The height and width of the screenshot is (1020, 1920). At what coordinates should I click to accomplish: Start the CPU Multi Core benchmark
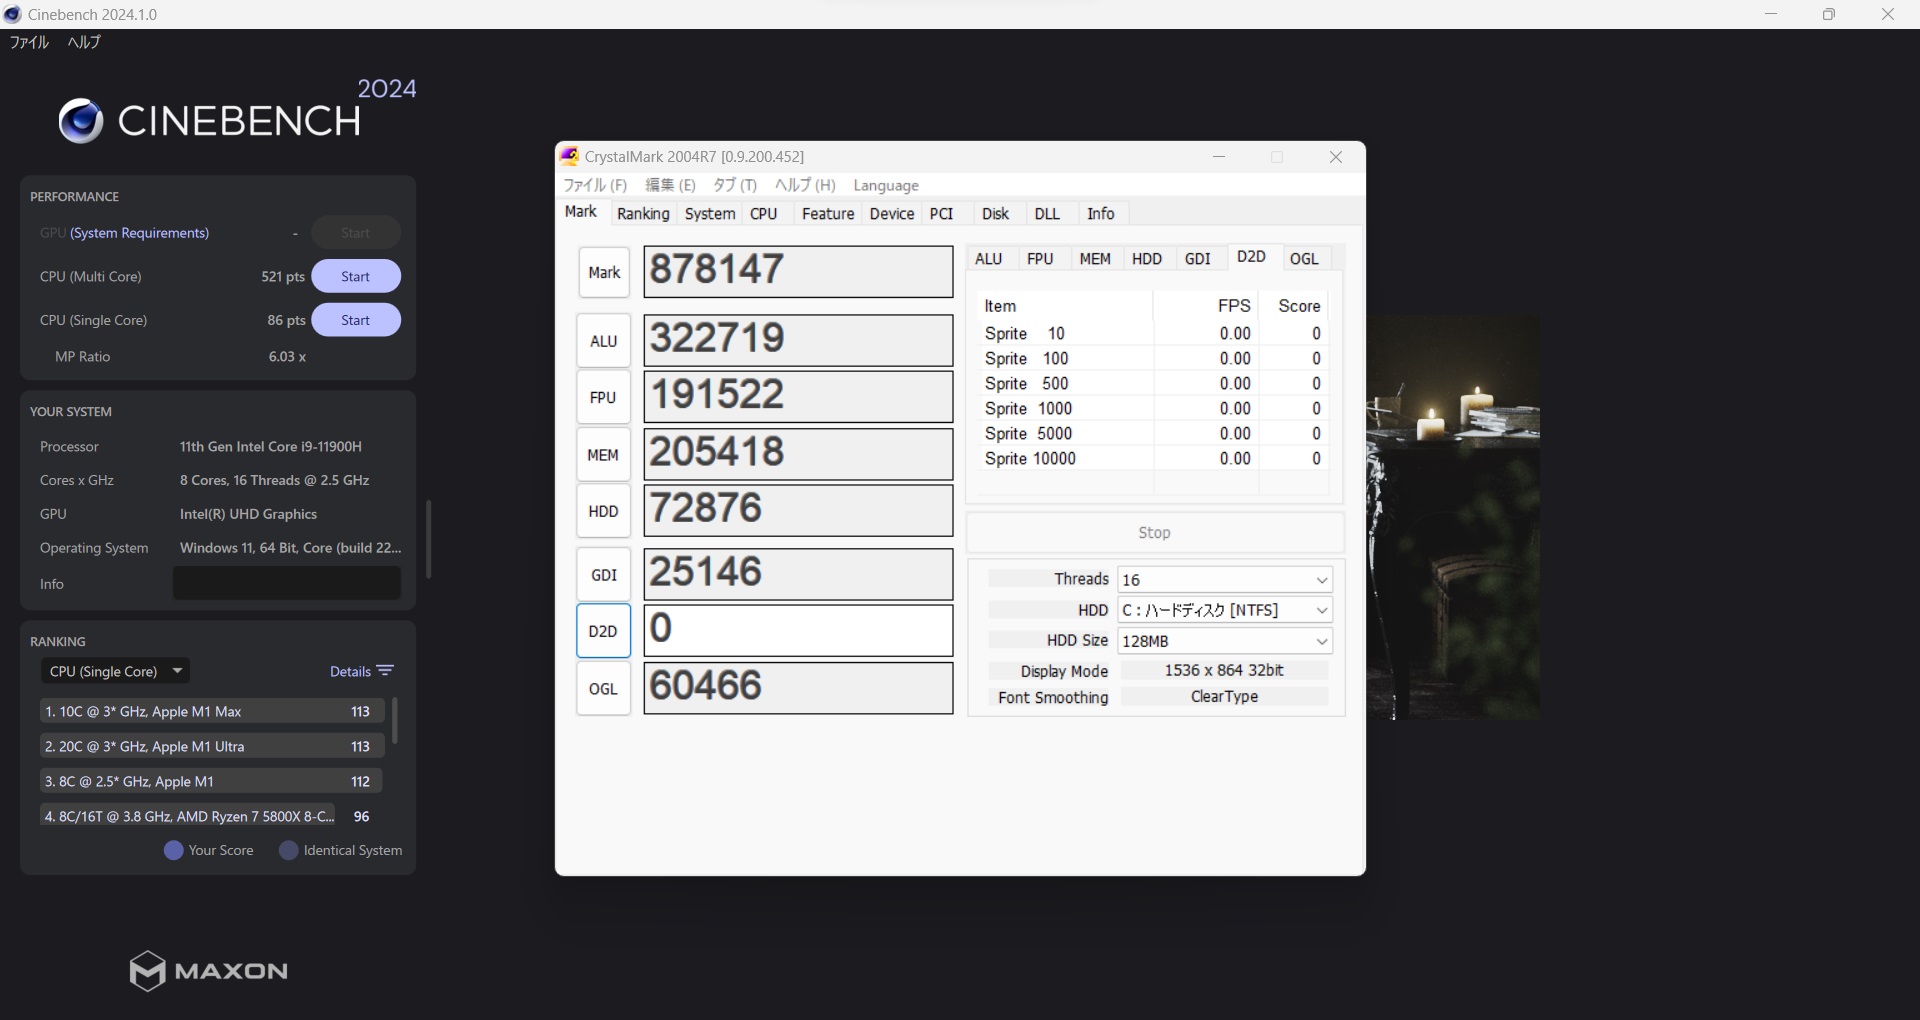(x=355, y=277)
